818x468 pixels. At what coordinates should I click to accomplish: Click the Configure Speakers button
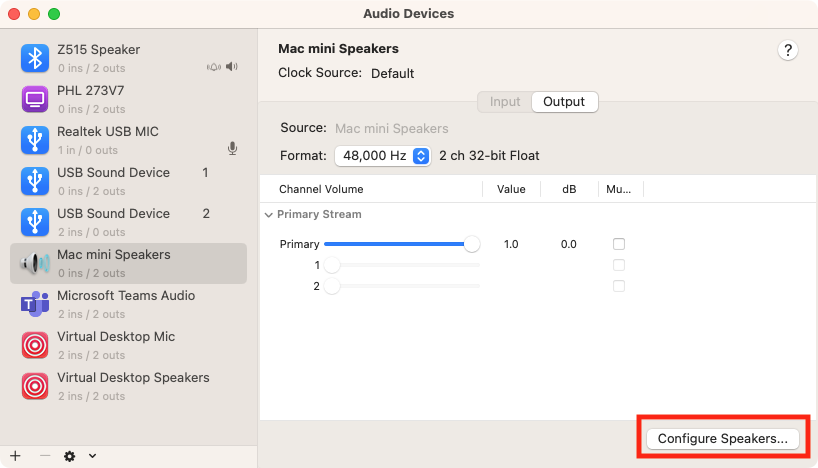[x=723, y=439]
